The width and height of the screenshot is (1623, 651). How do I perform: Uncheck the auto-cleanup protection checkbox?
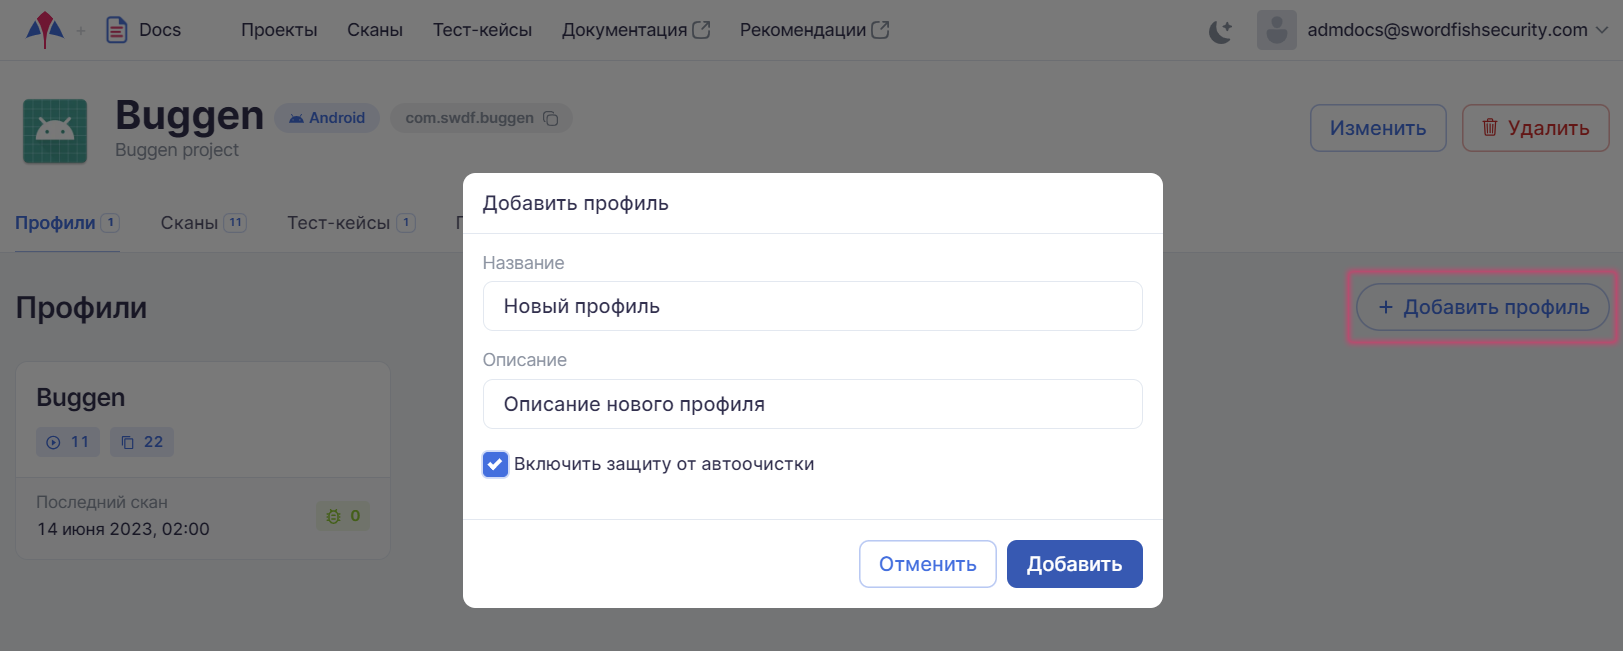(495, 464)
